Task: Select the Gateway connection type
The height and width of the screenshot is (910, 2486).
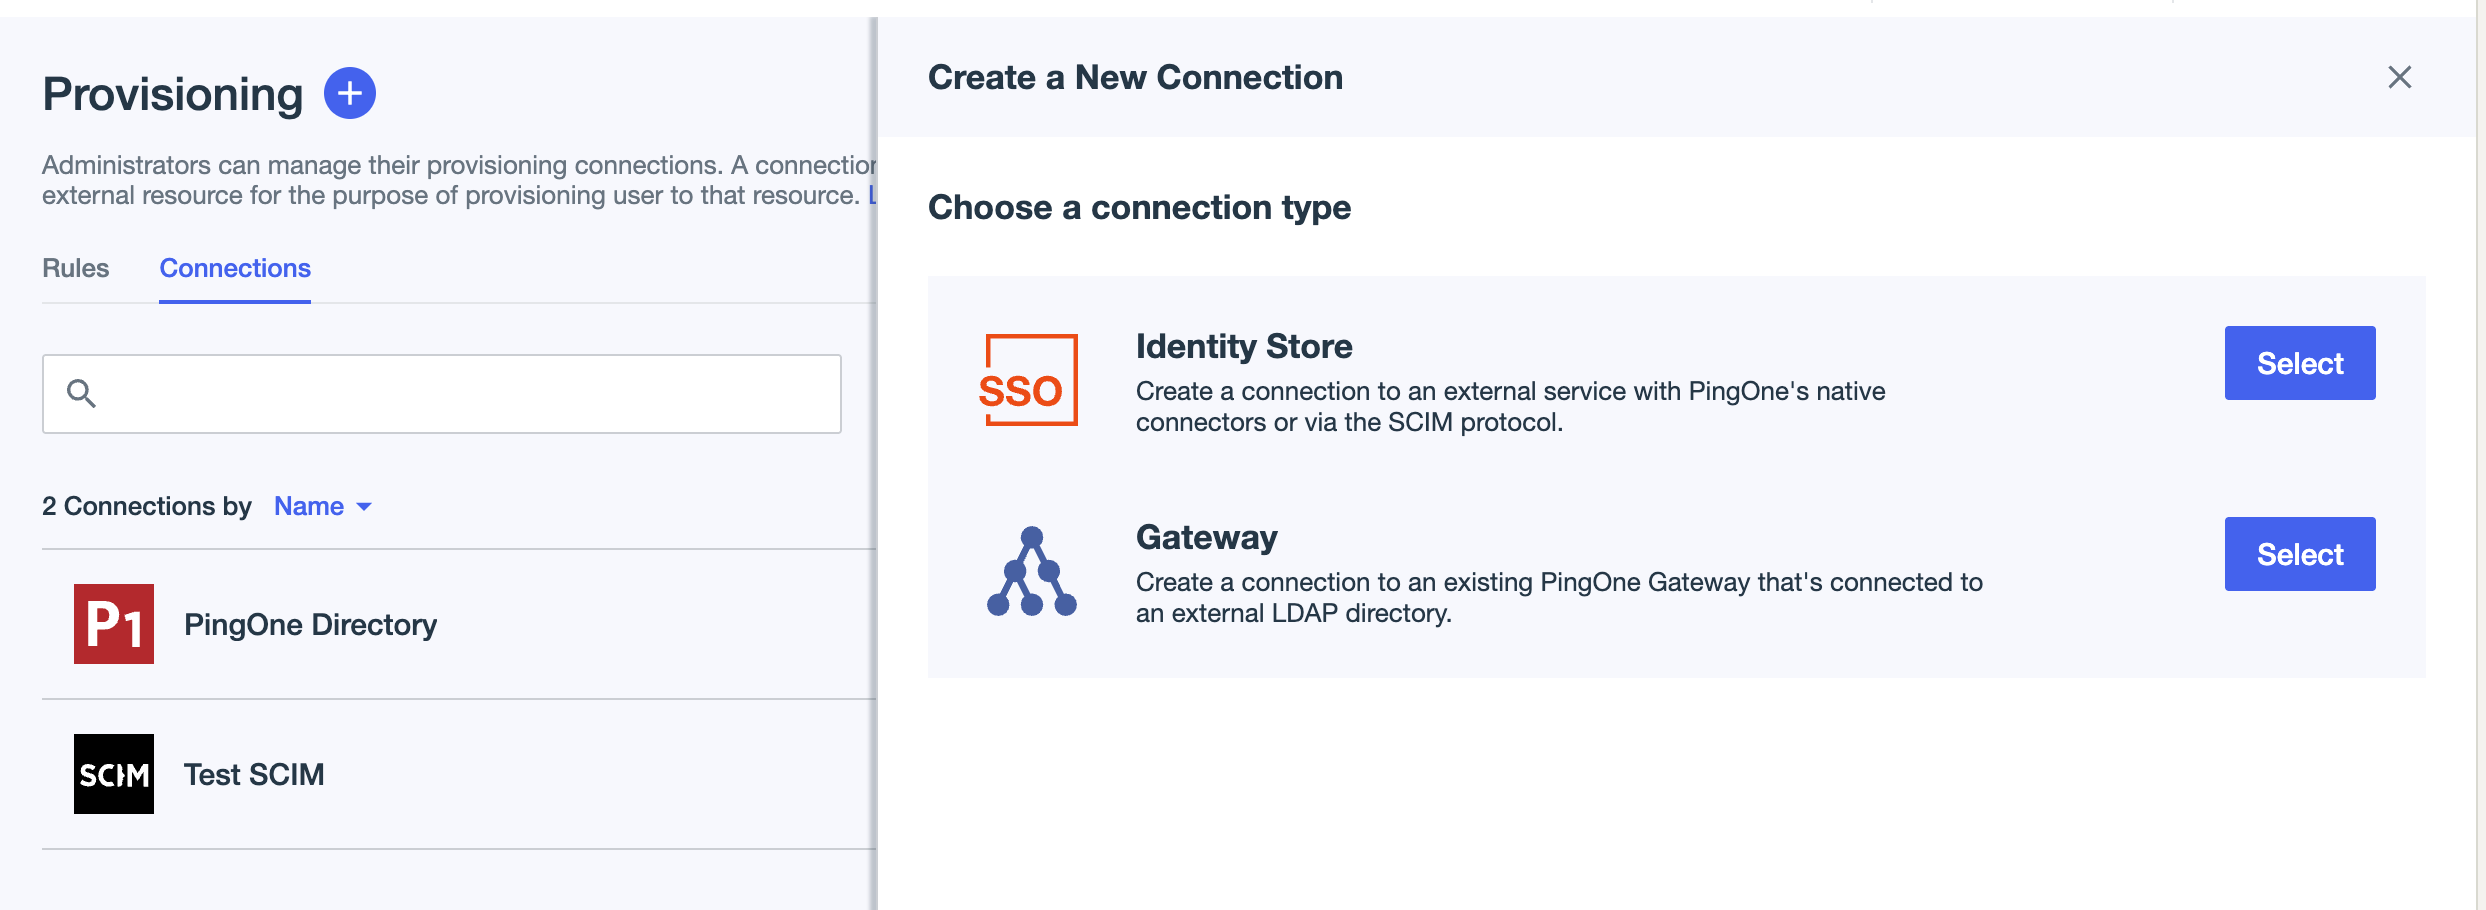Action: (x=2300, y=553)
